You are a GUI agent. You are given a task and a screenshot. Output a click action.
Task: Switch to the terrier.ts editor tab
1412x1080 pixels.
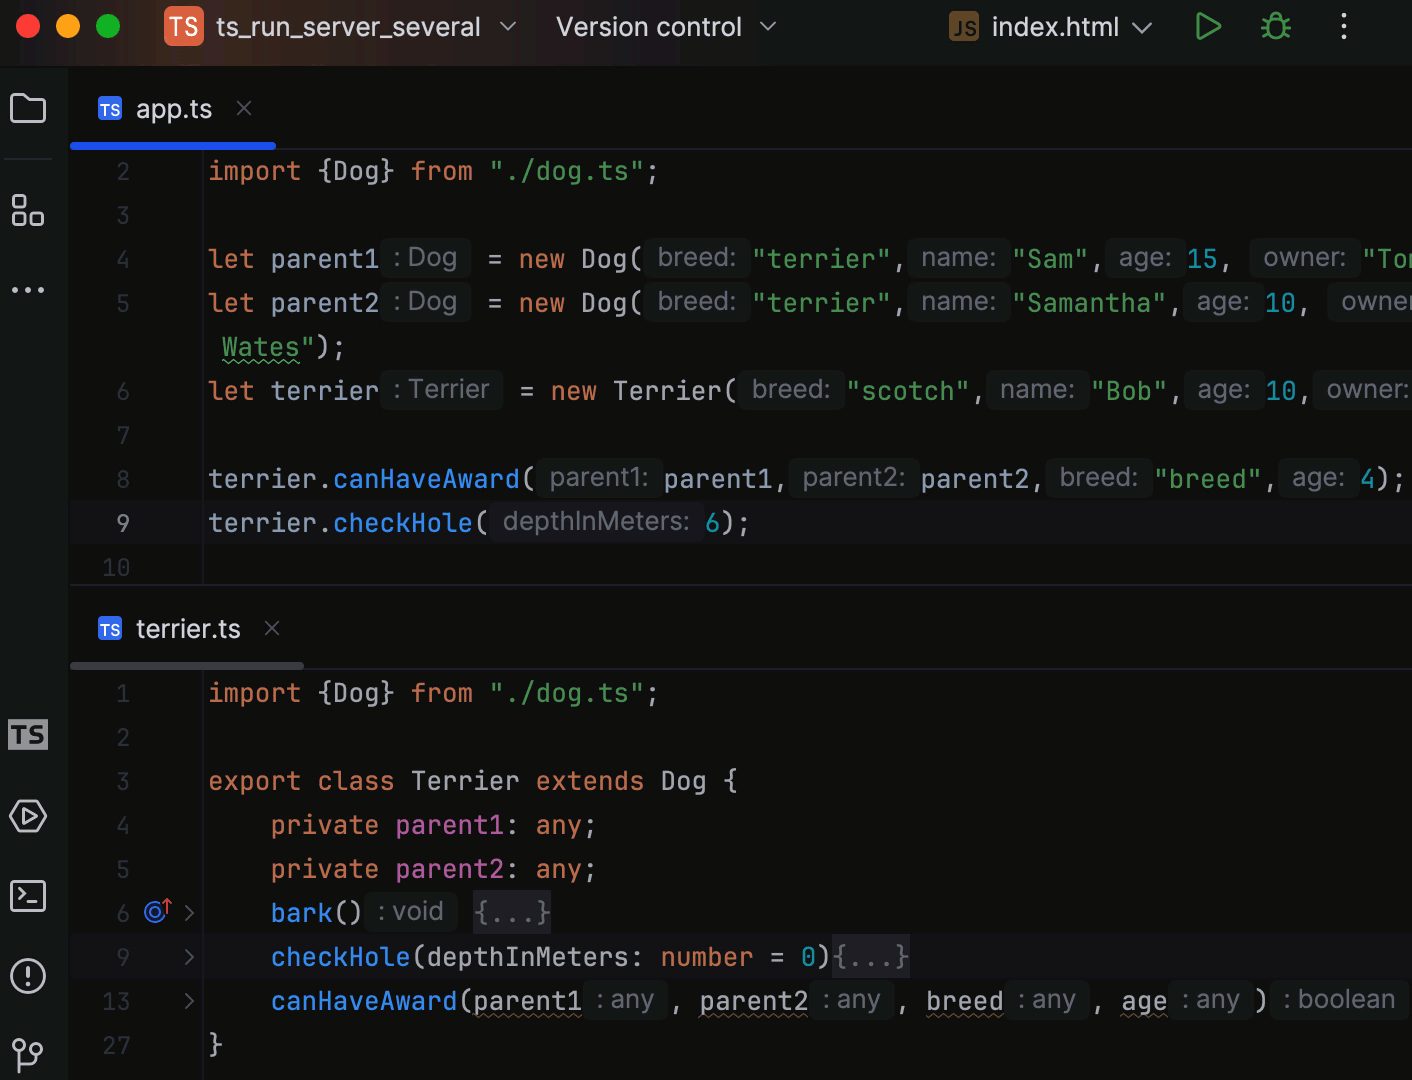[188, 628]
